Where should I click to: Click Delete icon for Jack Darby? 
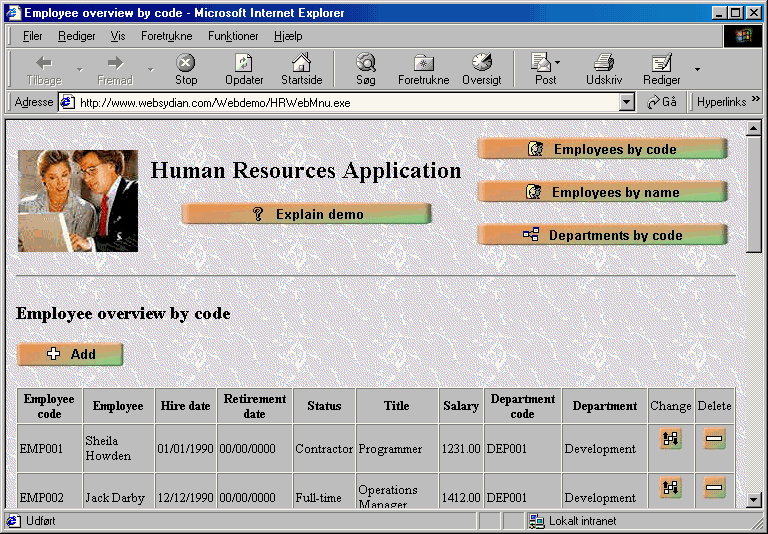click(714, 488)
